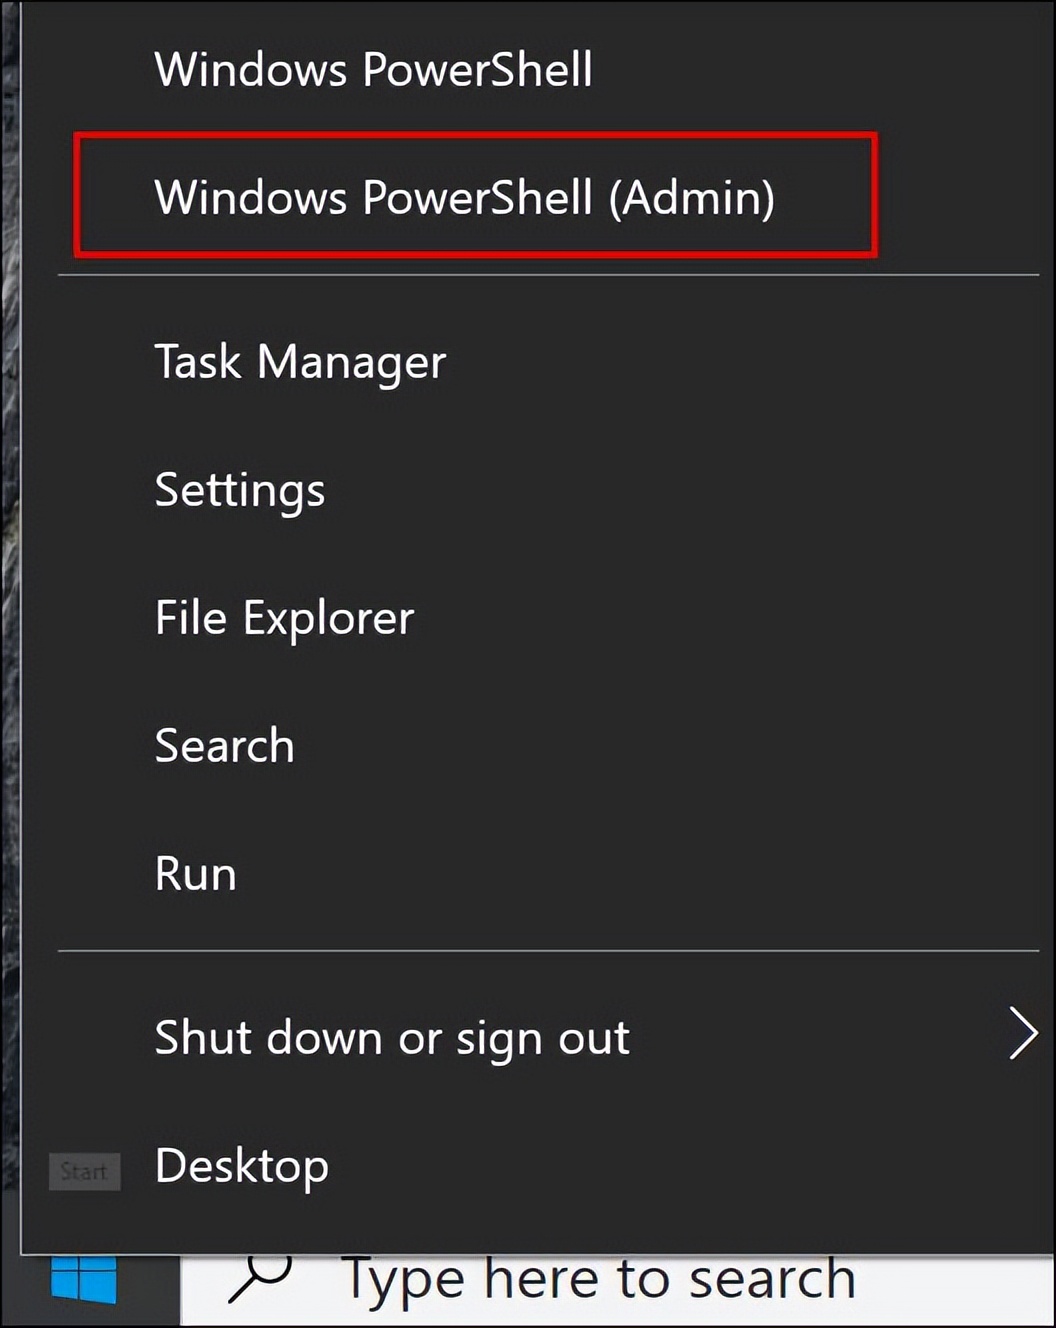
Task: Open the Run dialog entry
Action: tap(195, 872)
